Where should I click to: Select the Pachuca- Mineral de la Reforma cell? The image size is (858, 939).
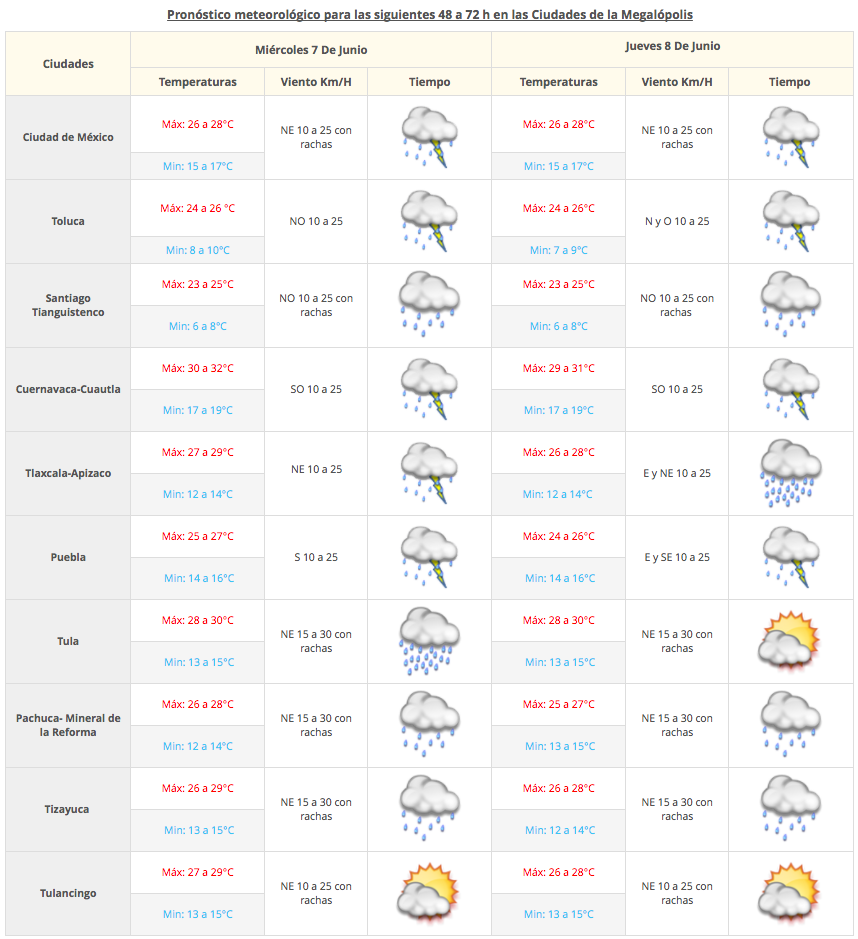68,725
